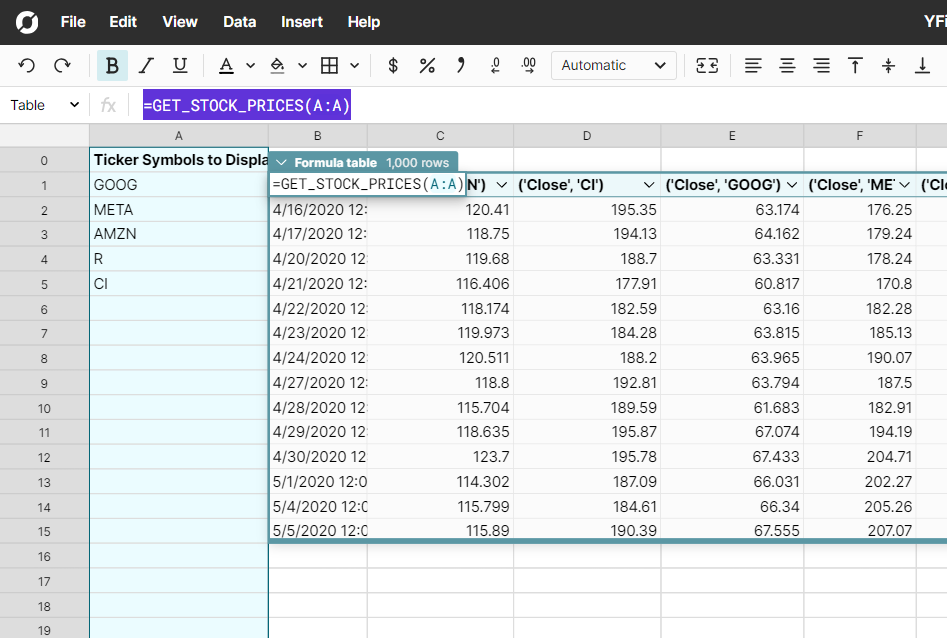Open the Automatic number format dropdown

[x=613, y=65]
